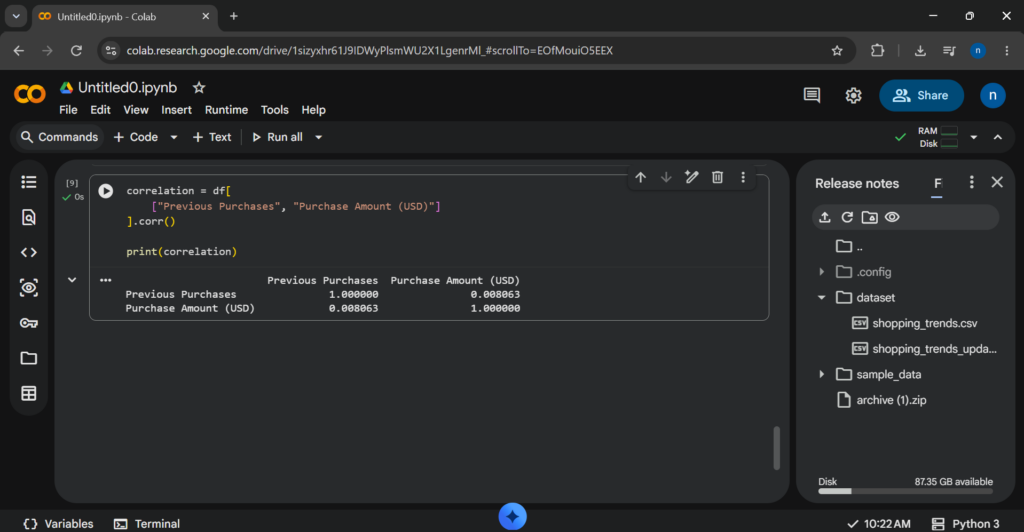Screen dimensions: 1024x532
Task: Select archive (1).zip file
Action: (x=882, y=400)
